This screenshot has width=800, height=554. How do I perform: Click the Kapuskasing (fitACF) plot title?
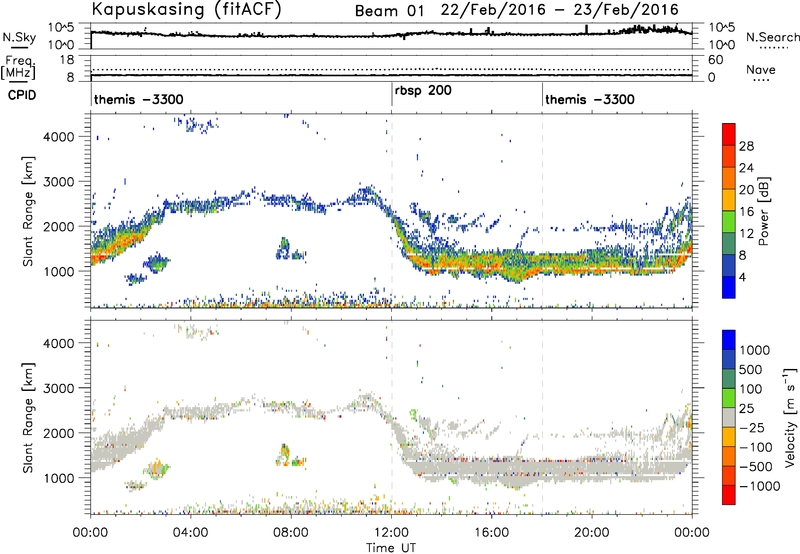[186, 9]
